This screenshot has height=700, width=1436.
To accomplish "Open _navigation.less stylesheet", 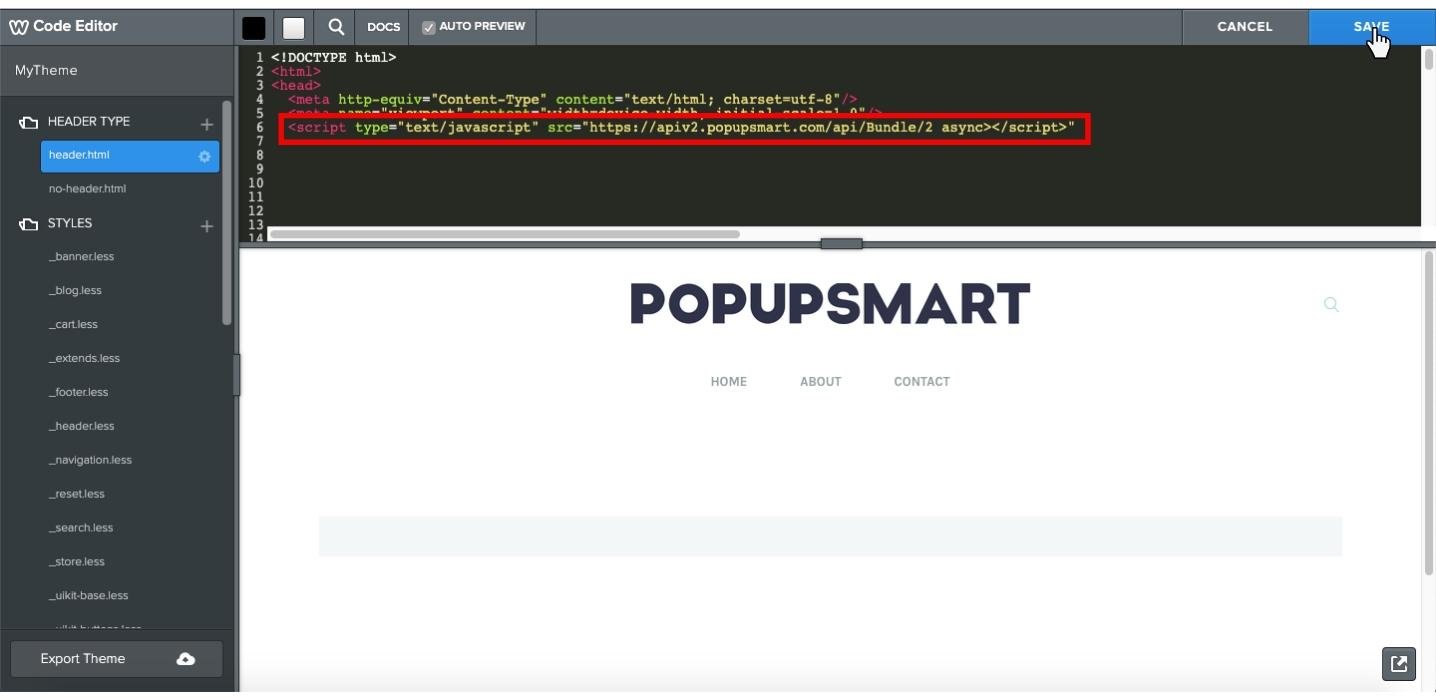I will tap(90, 461).
